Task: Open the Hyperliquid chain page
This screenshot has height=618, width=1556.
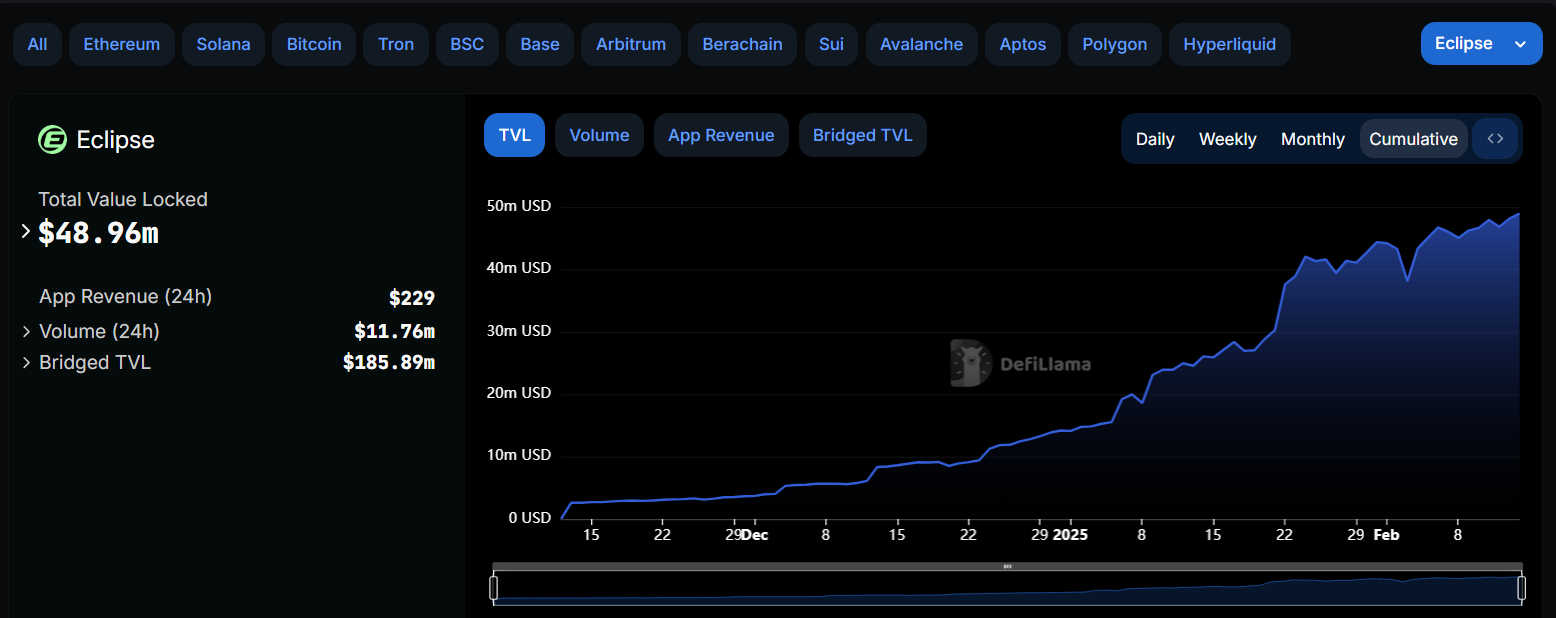Action: tap(1230, 43)
